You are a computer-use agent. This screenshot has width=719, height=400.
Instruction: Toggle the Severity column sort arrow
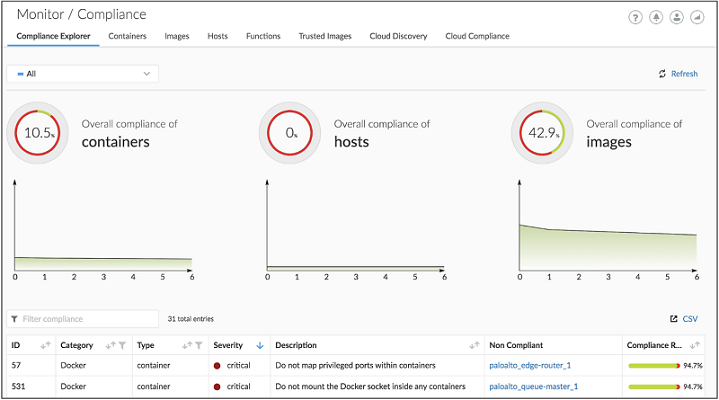coord(260,345)
